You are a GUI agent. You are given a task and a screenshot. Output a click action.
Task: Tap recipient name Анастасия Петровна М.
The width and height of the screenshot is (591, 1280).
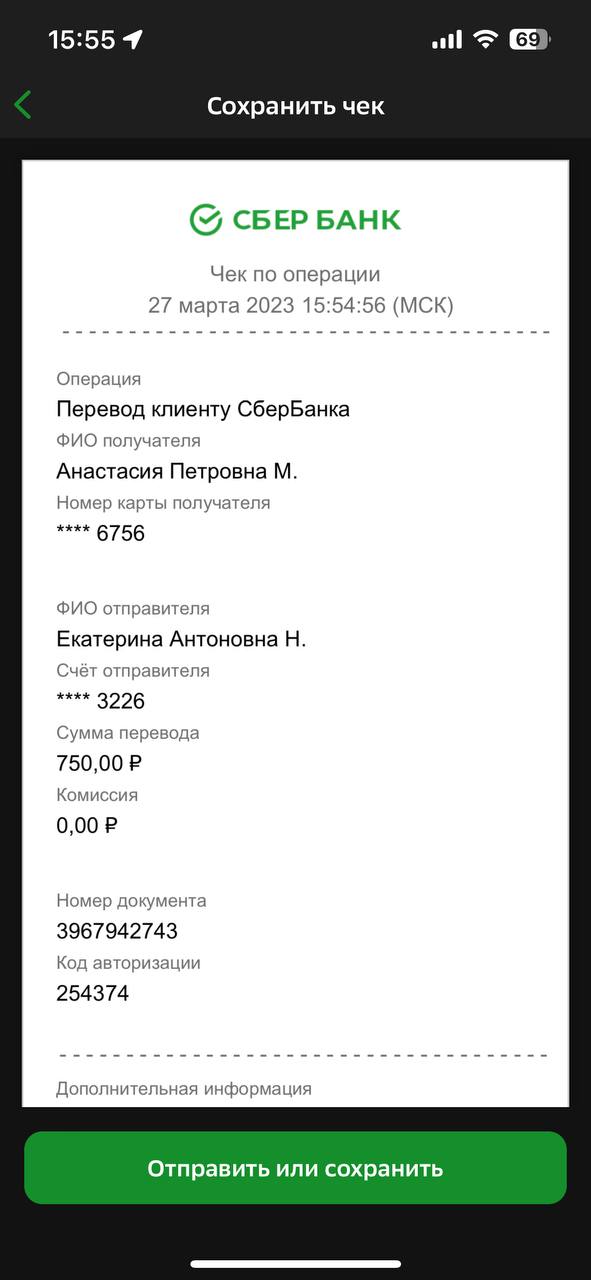tap(177, 471)
